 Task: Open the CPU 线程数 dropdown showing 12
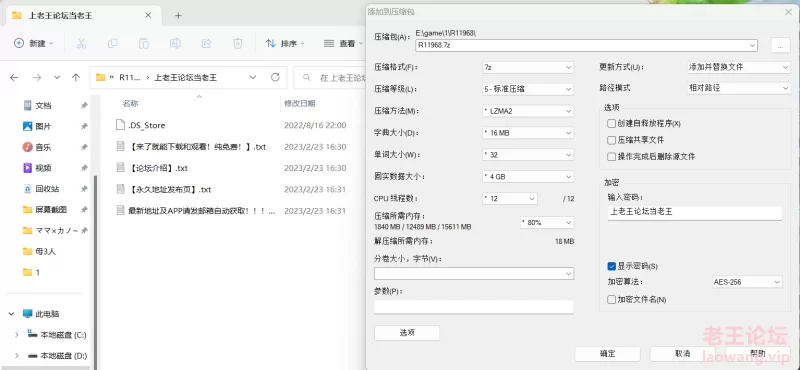pos(510,199)
